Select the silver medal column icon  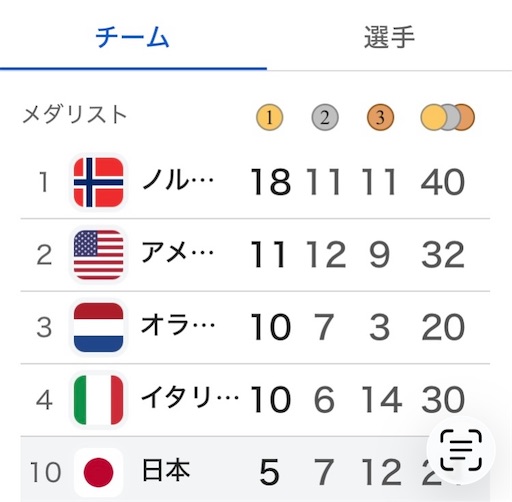click(325, 117)
